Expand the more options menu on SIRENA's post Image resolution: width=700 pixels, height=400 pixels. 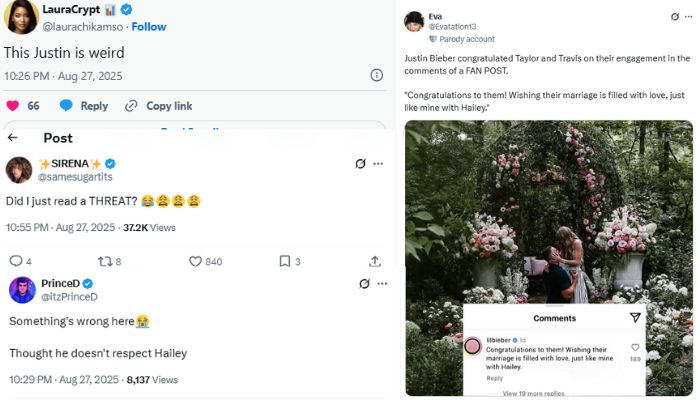pyautogui.click(x=378, y=164)
